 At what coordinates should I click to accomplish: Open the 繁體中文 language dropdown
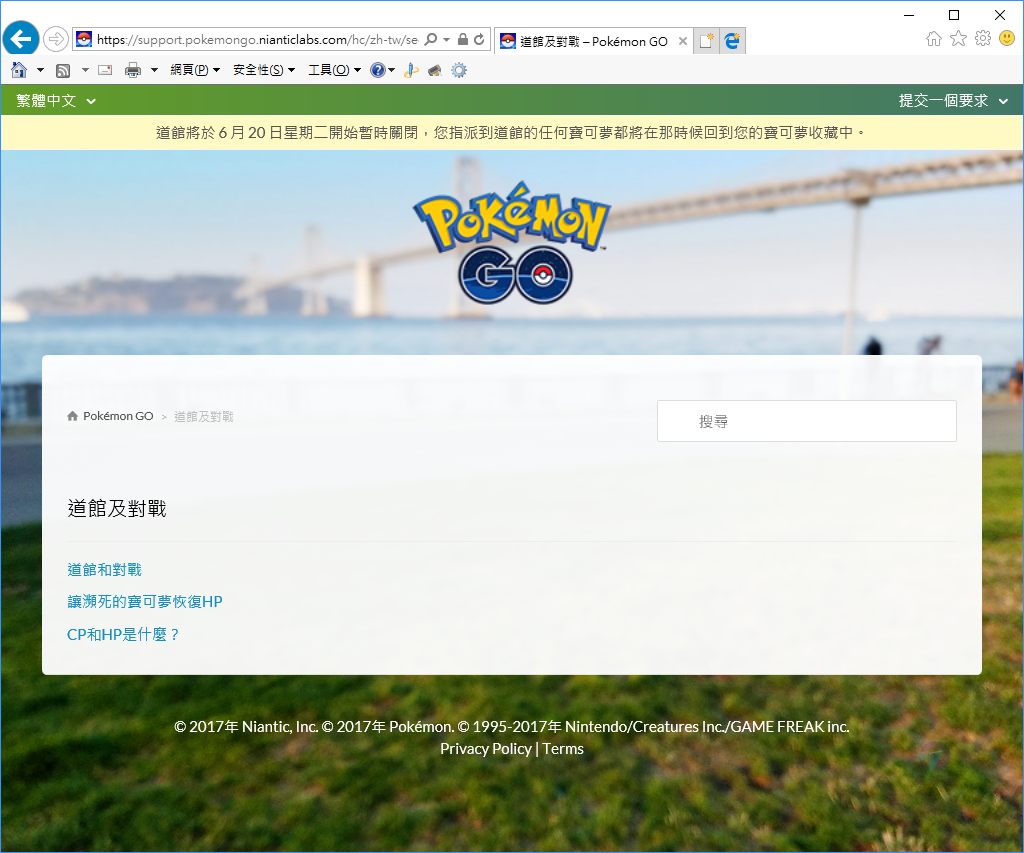coord(56,101)
